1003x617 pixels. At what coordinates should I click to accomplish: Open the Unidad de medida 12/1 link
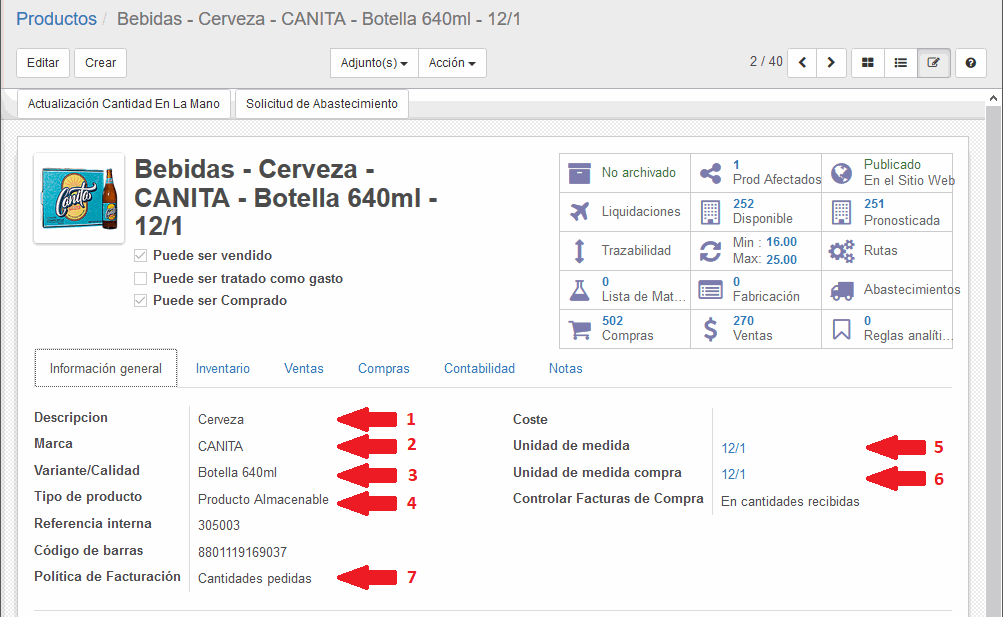(733, 448)
